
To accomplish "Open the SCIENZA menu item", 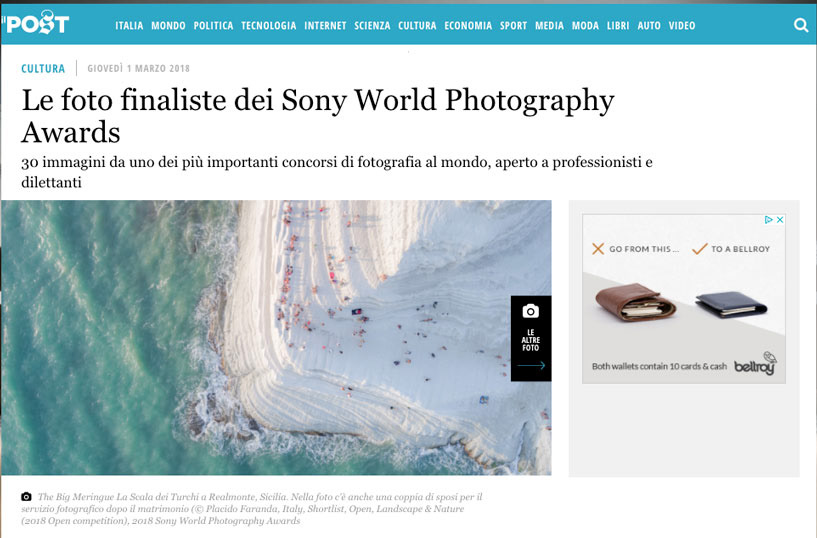I will pyautogui.click(x=372, y=26).
